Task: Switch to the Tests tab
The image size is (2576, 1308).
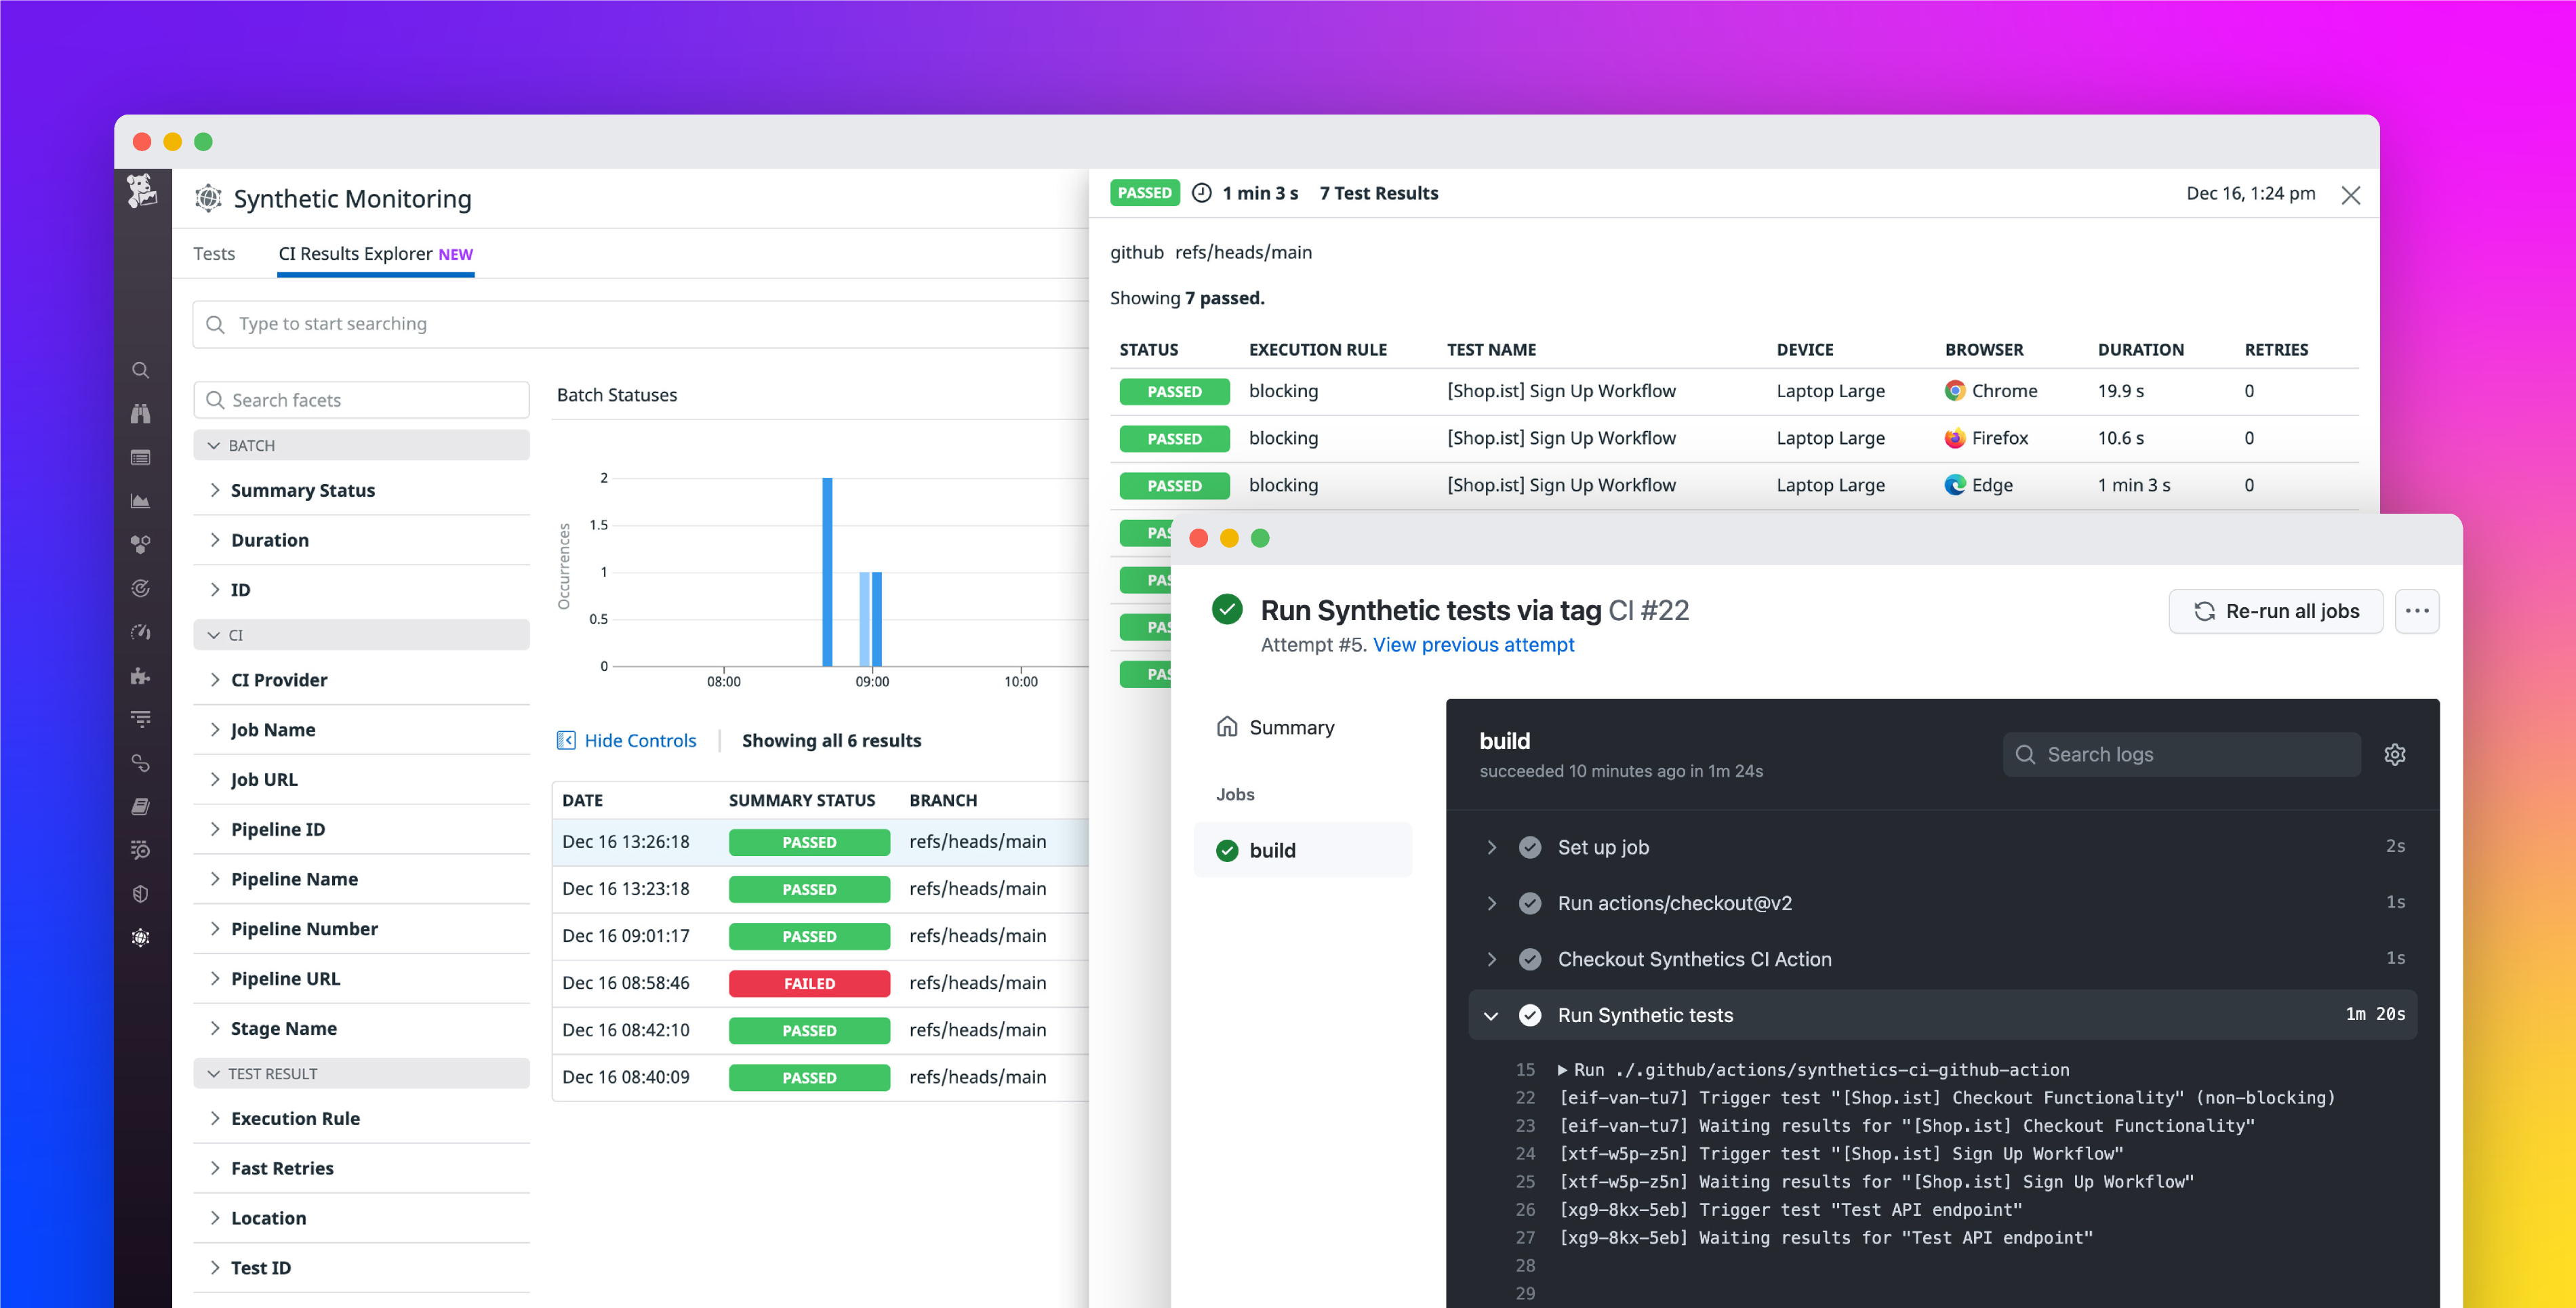Action: coord(214,254)
